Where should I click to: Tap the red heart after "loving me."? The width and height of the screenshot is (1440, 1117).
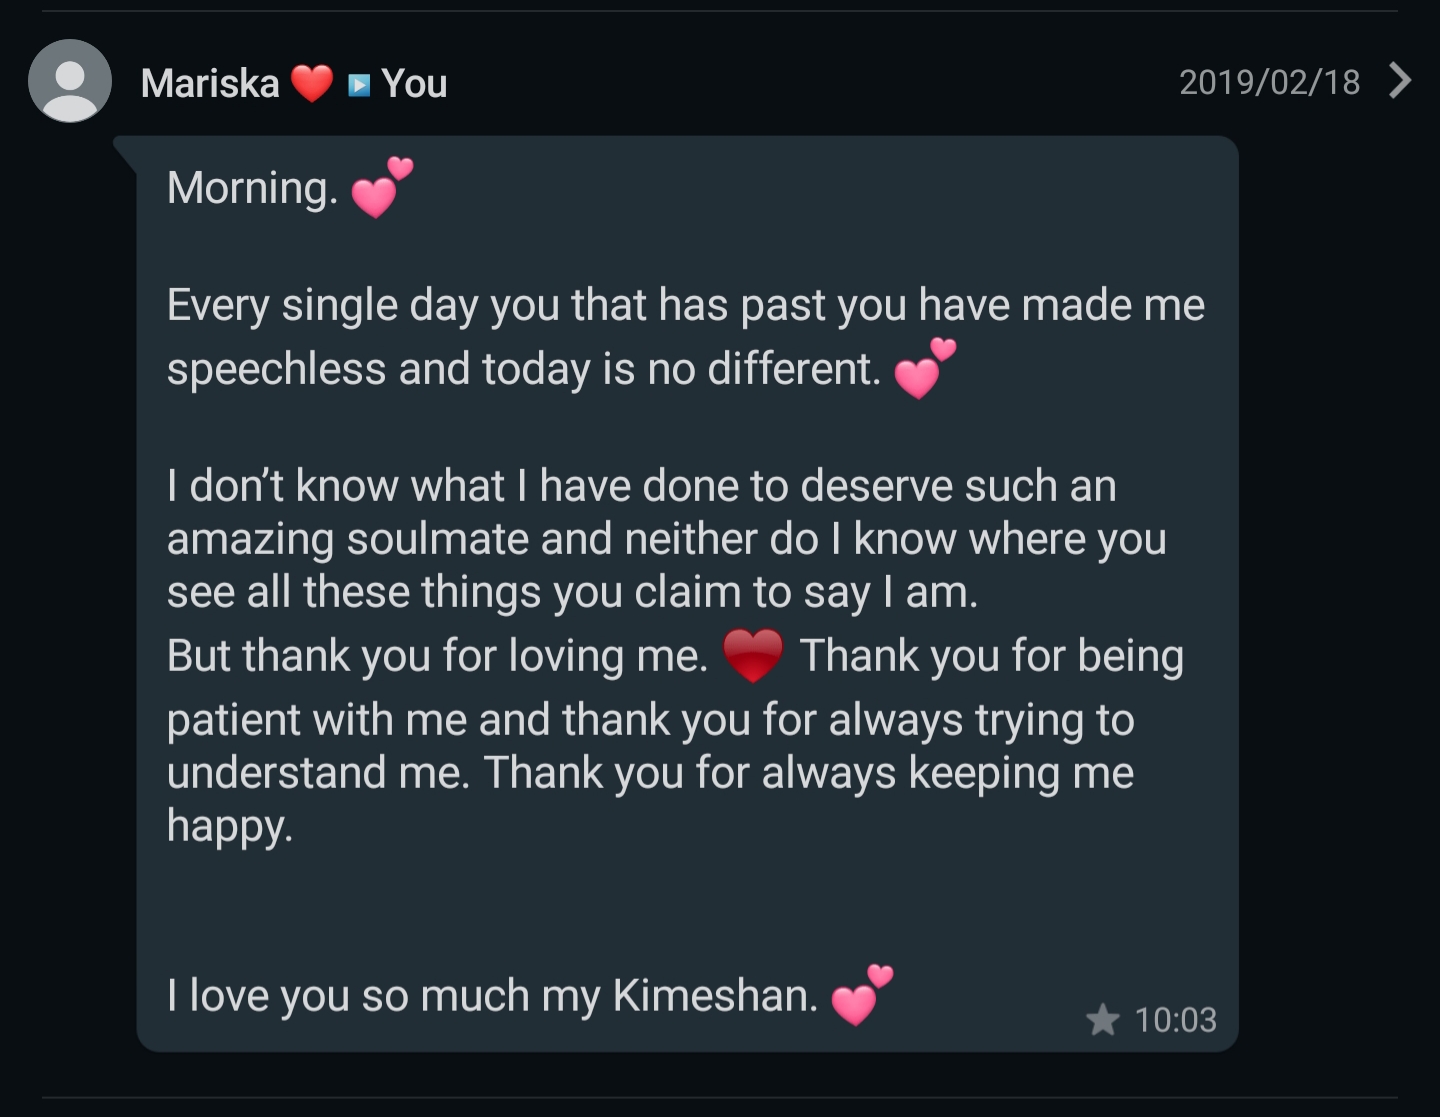(753, 655)
